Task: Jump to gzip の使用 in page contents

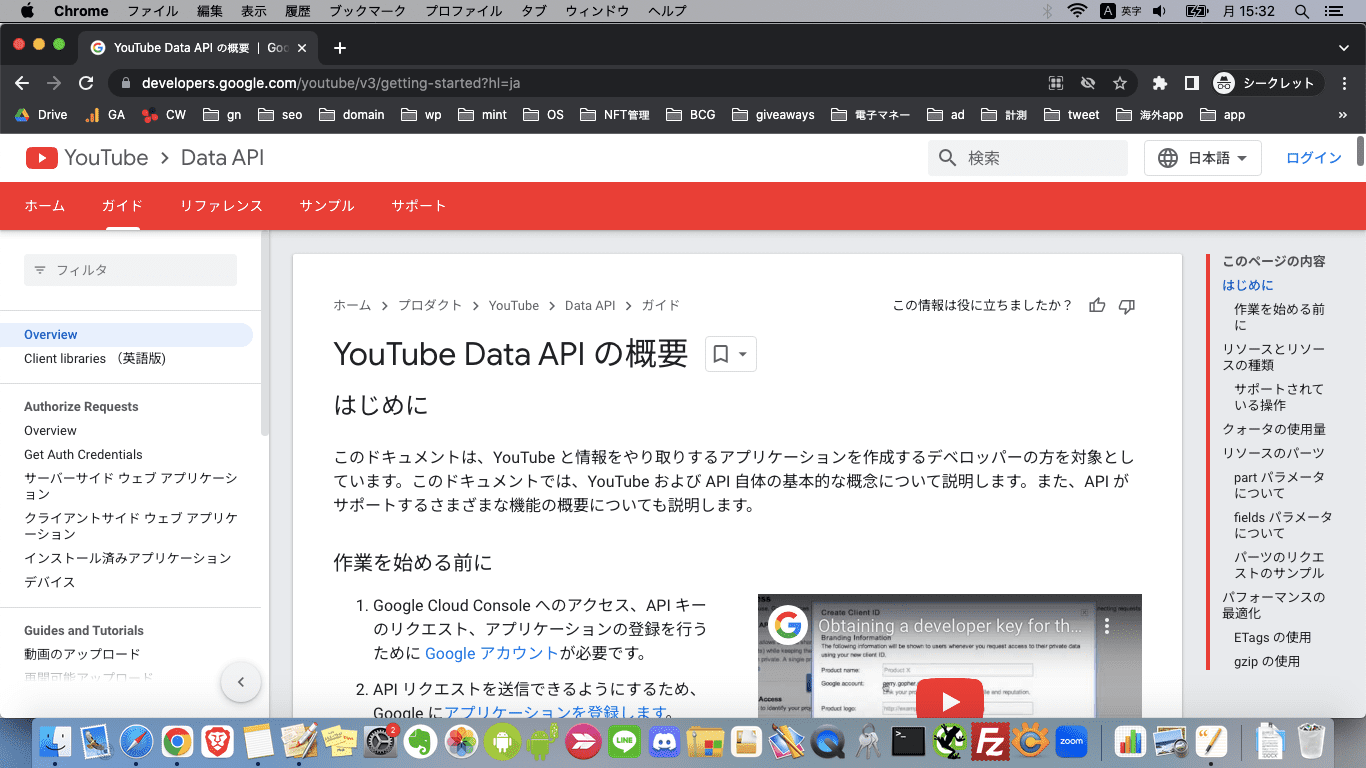Action: tap(1267, 661)
